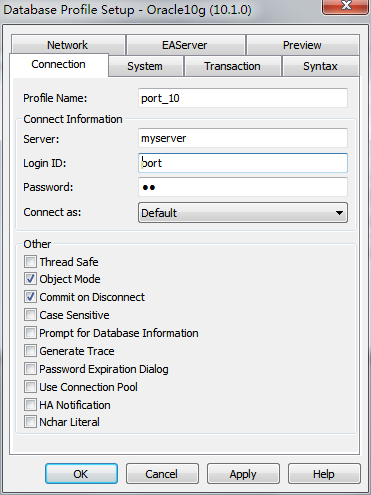This screenshot has width=371, height=495.
Task: Select the Password field
Action: pyautogui.click(x=243, y=187)
